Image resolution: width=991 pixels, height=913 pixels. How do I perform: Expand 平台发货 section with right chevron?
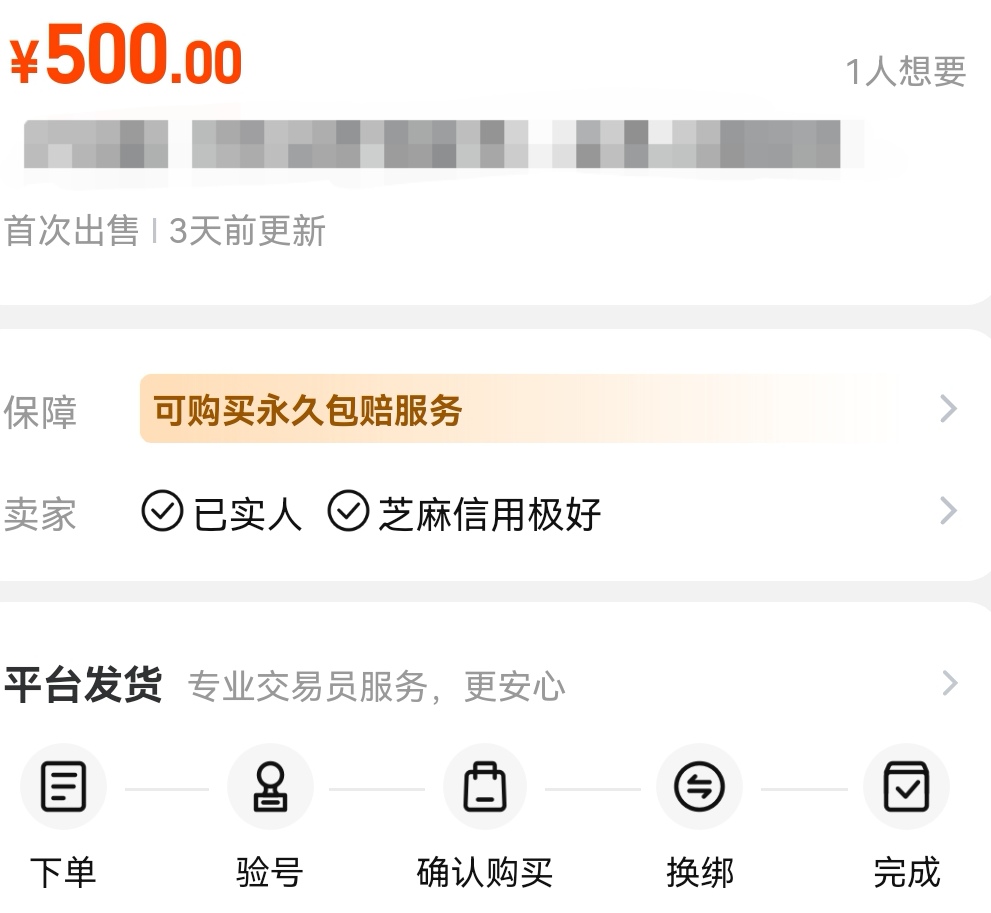pos(948,684)
